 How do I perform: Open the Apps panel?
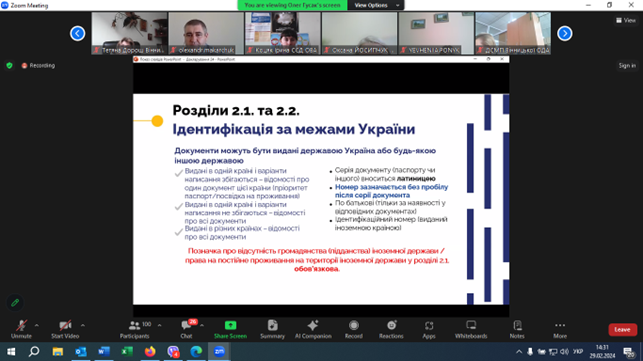tap(429, 329)
